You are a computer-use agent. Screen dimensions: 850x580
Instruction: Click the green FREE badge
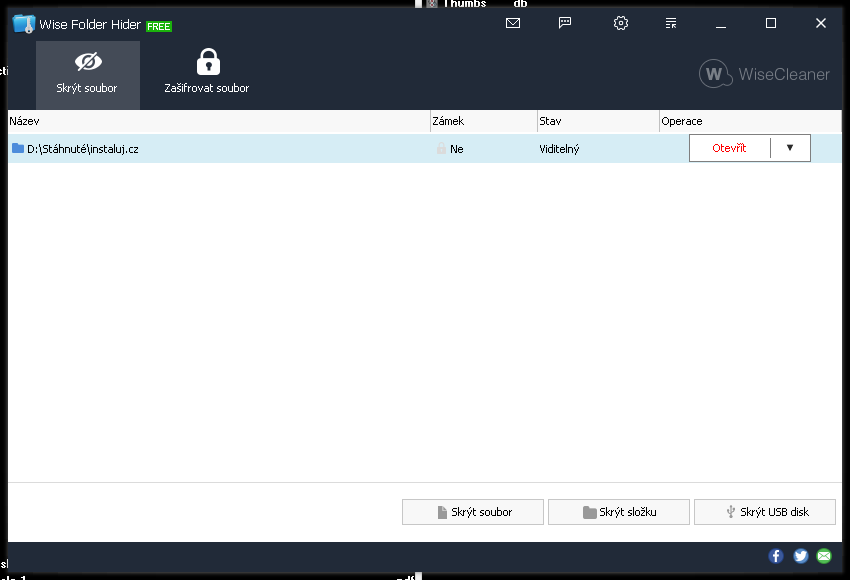[x=159, y=27]
